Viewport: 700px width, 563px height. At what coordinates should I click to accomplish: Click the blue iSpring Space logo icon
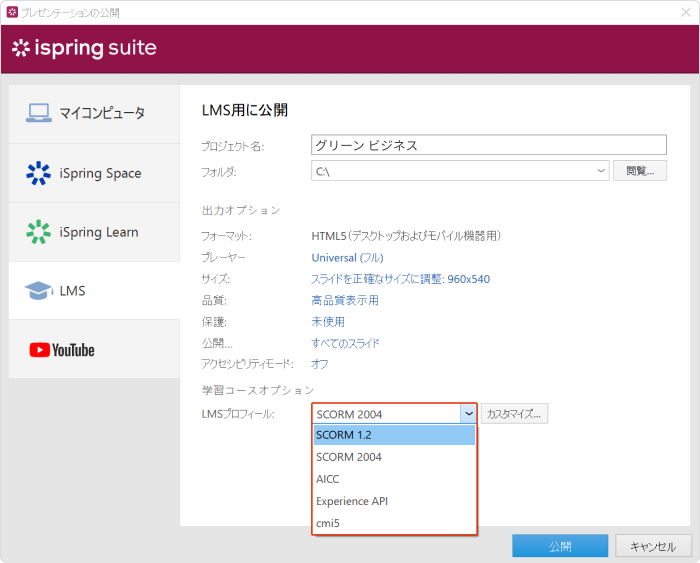(x=38, y=173)
